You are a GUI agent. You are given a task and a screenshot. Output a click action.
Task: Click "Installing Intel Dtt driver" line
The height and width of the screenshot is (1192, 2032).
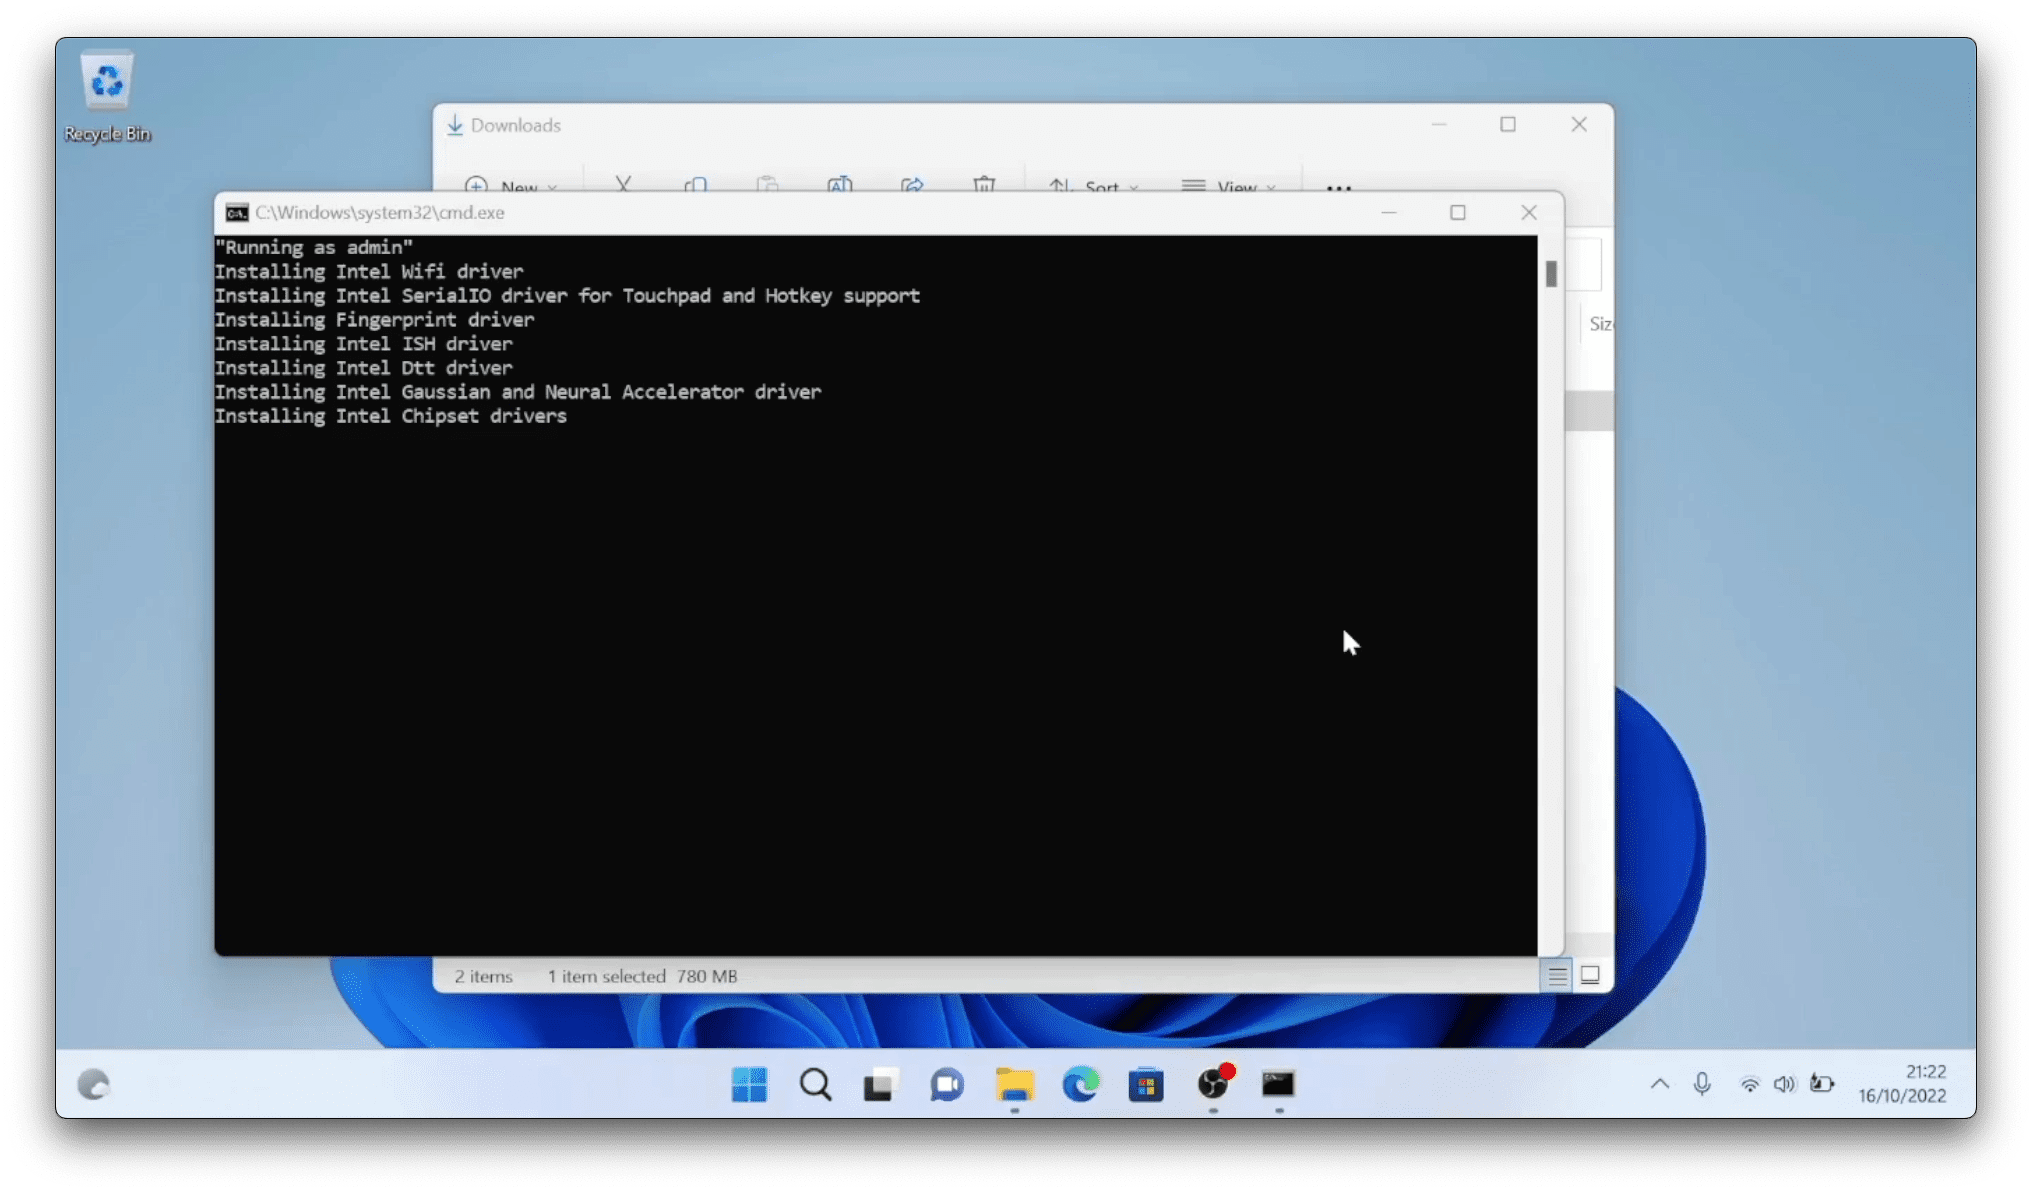(x=364, y=368)
